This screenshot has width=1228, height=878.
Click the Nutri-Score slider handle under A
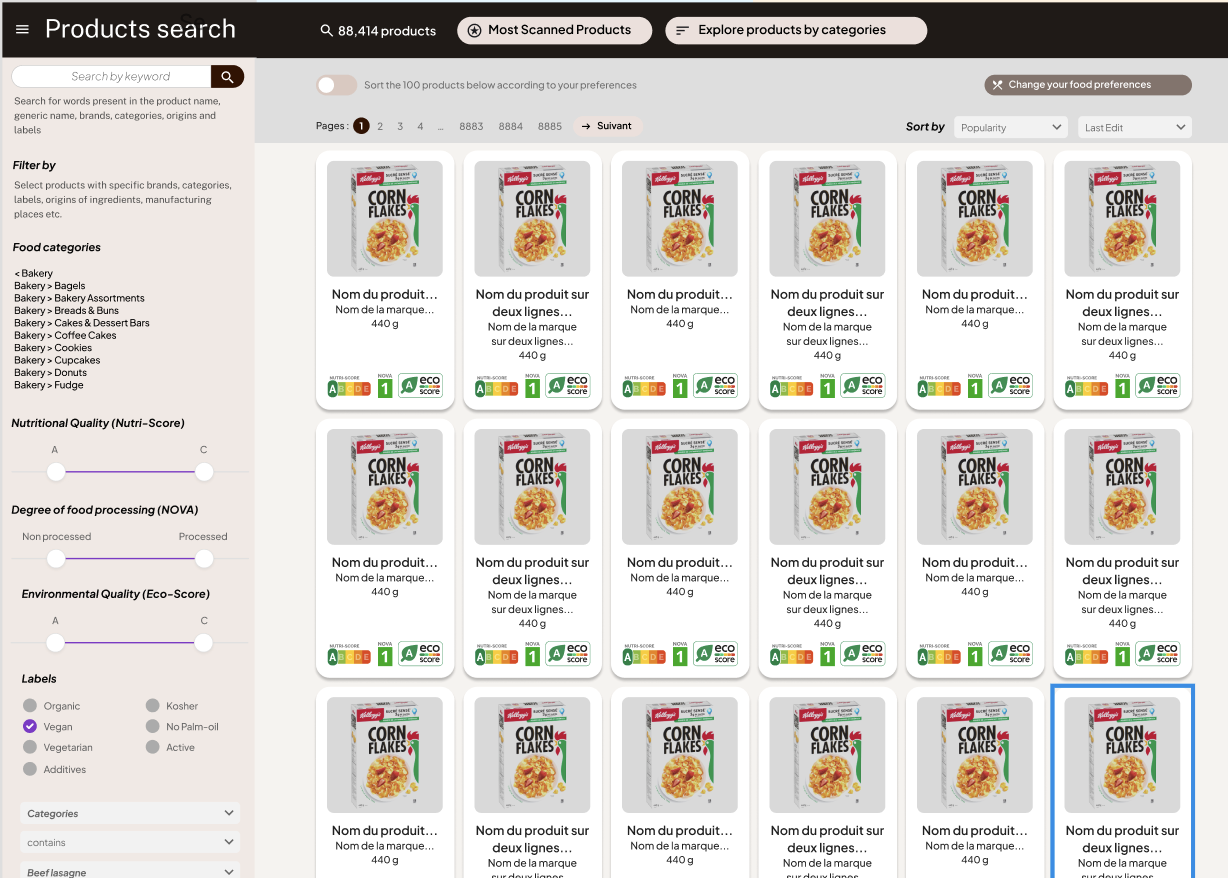pyautogui.click(x=56, y=472)
